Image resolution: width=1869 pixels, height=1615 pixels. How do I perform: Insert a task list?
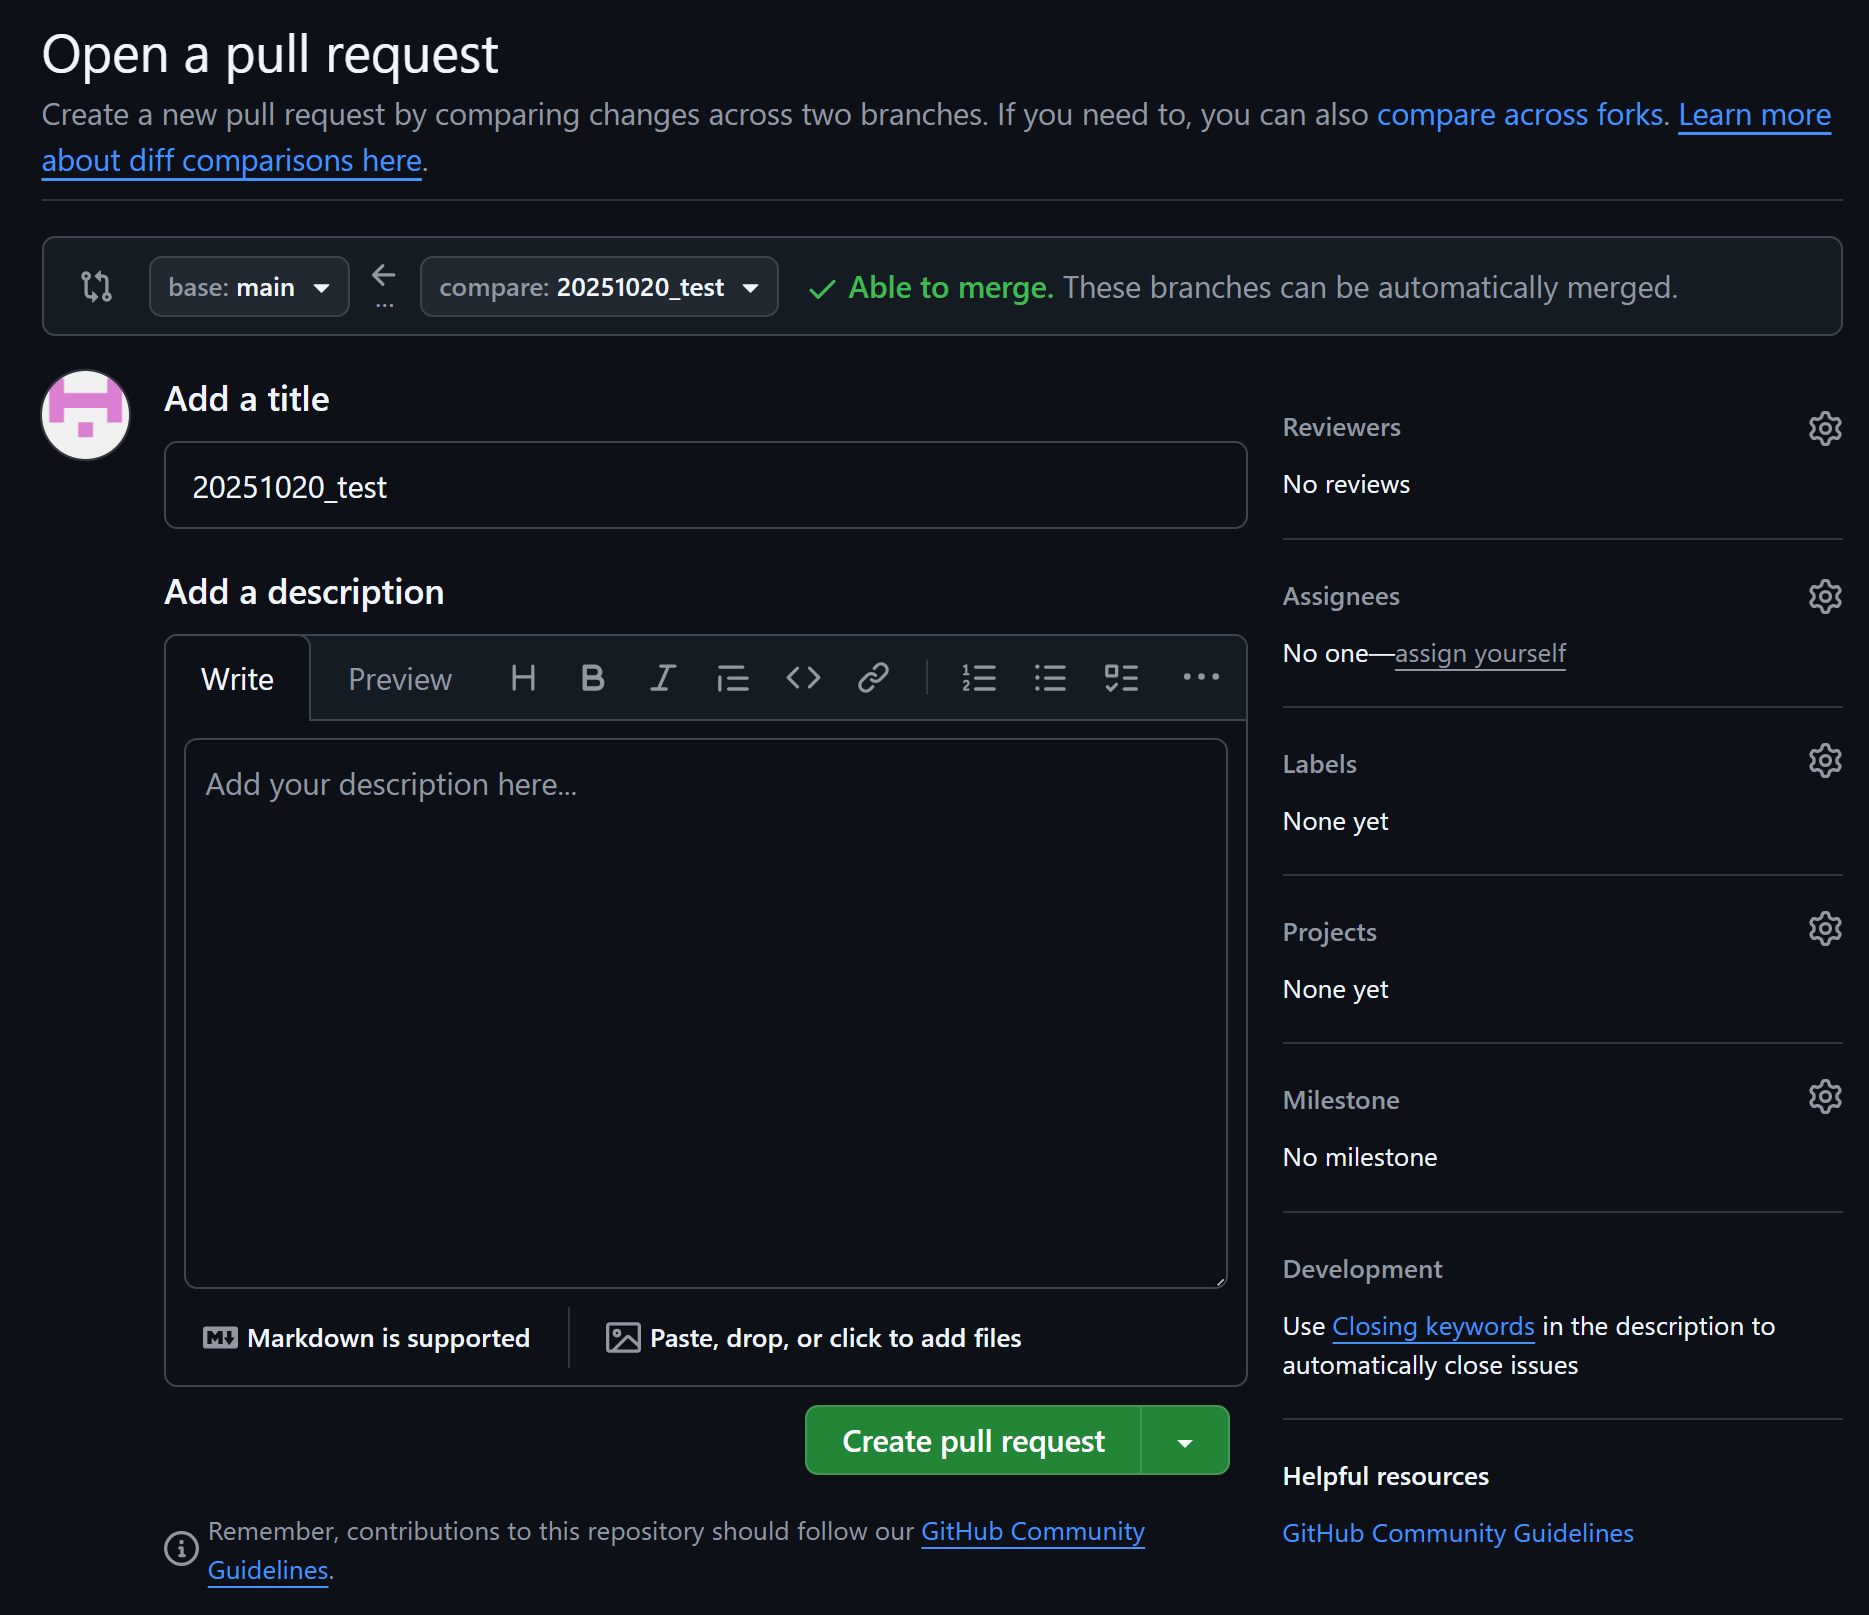tap(1121, 678)
